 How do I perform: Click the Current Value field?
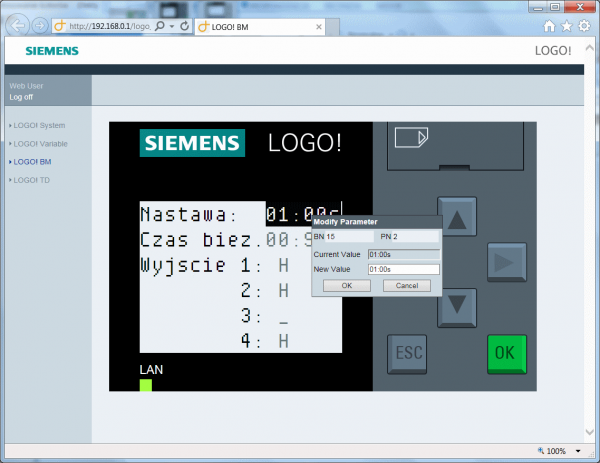coord(404,254)
